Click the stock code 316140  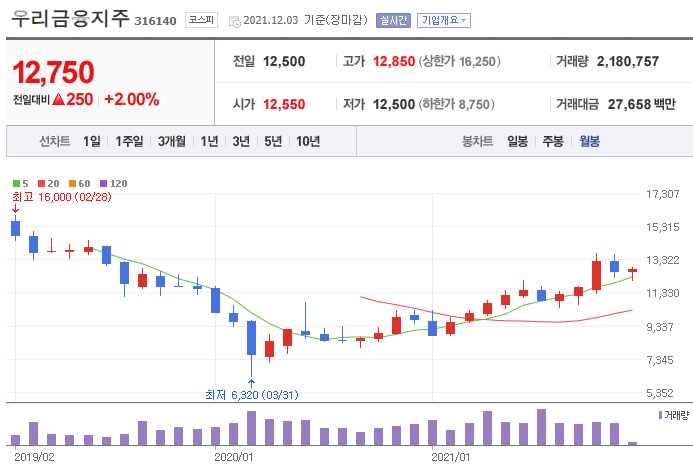pyautogui.click(x=155, y=21)
